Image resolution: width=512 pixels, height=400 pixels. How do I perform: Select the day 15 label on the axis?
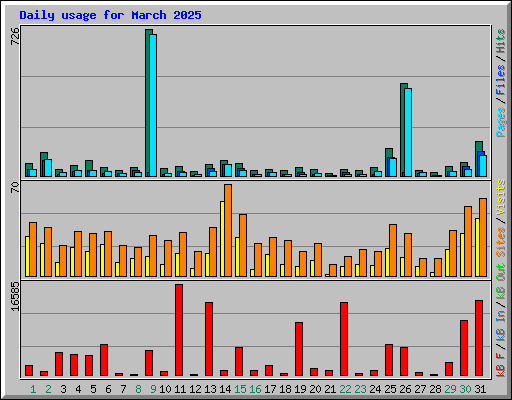[240, 389]
